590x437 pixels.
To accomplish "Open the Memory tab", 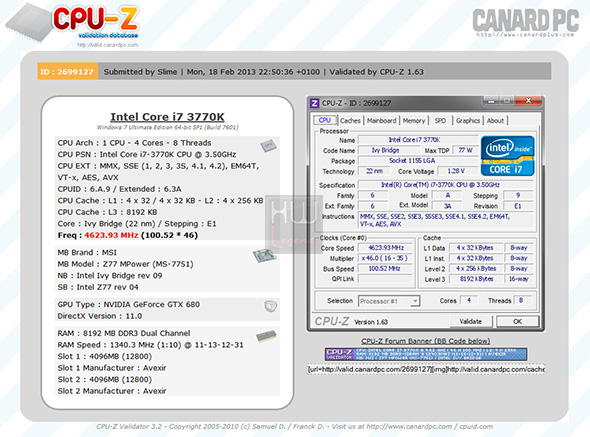I will coord(414,120).
